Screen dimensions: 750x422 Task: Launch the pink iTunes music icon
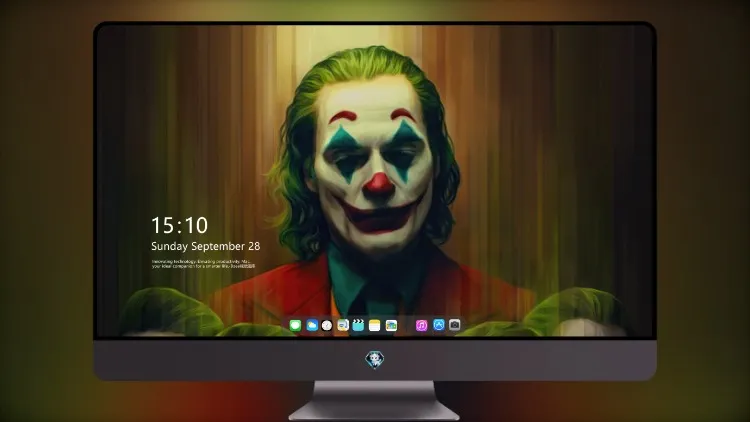coord(421,325)
